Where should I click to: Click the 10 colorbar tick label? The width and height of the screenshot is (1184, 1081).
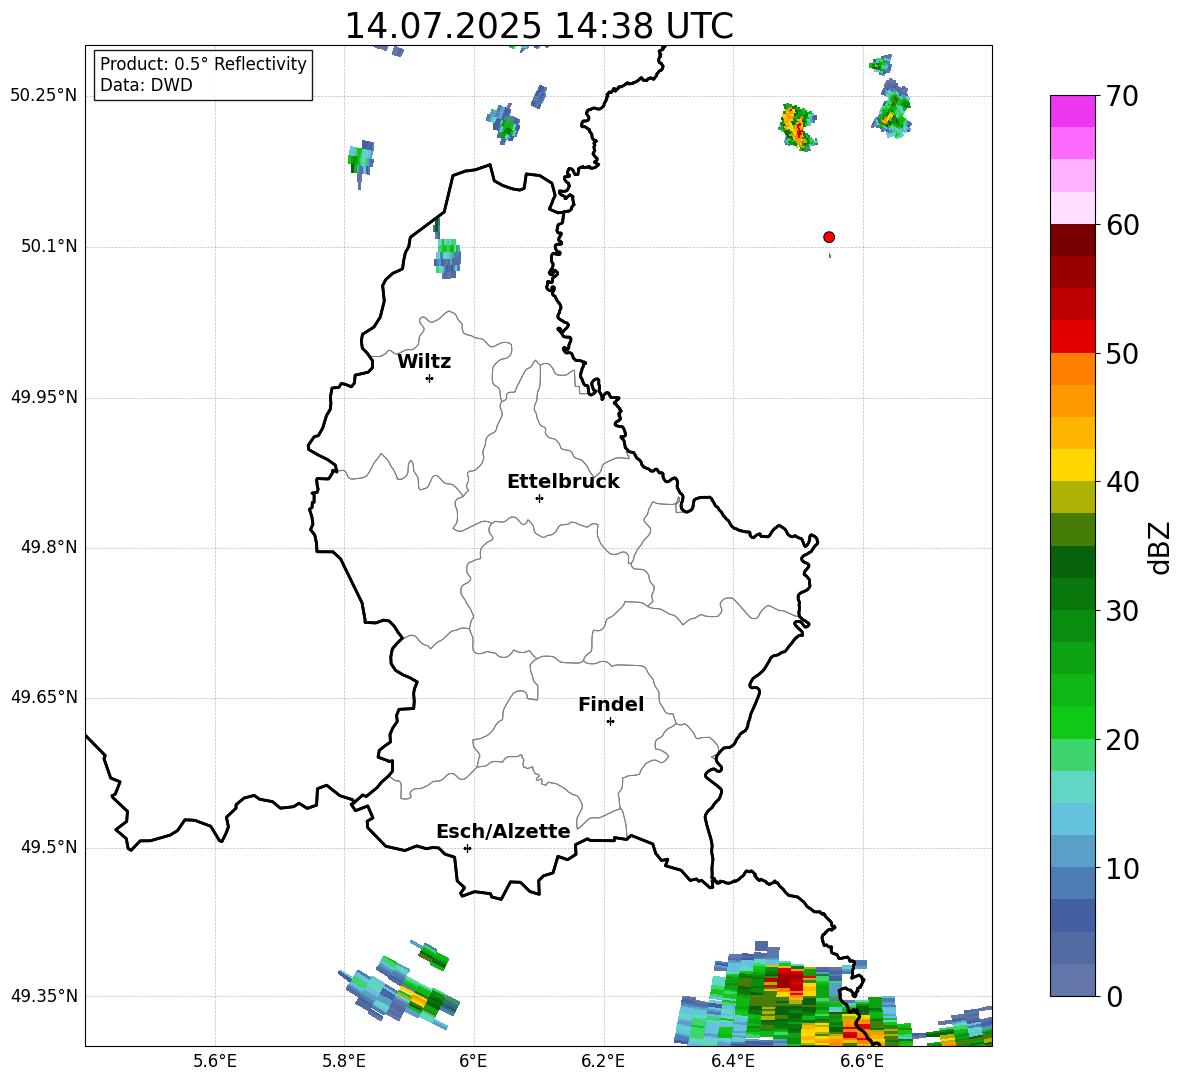coord(1122,869)
